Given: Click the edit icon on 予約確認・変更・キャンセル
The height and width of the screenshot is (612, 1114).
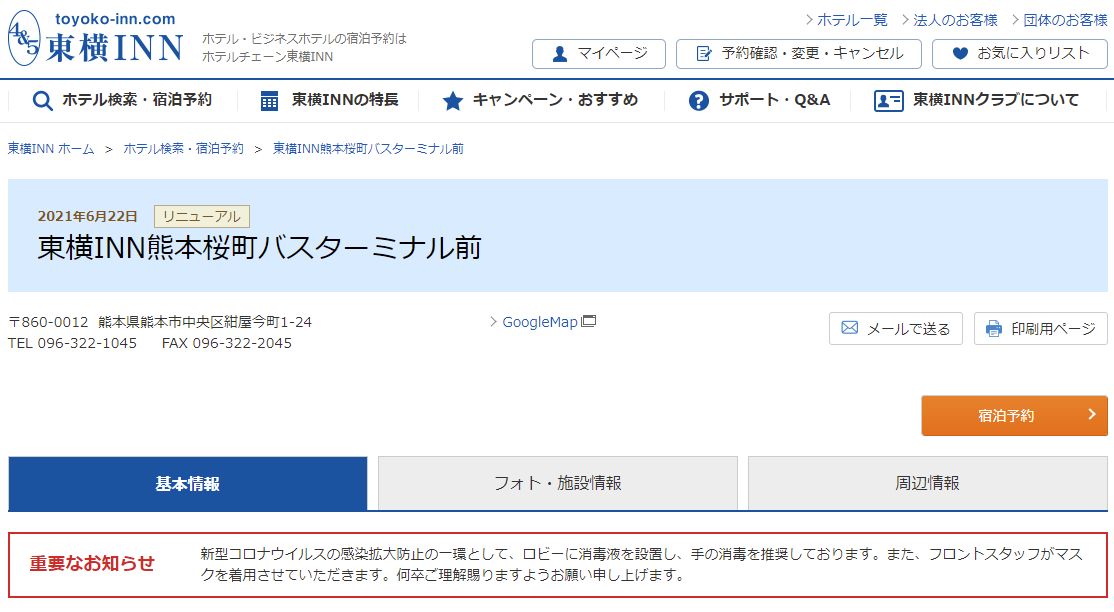Looking at the screenshot, I should pos(704,54).
